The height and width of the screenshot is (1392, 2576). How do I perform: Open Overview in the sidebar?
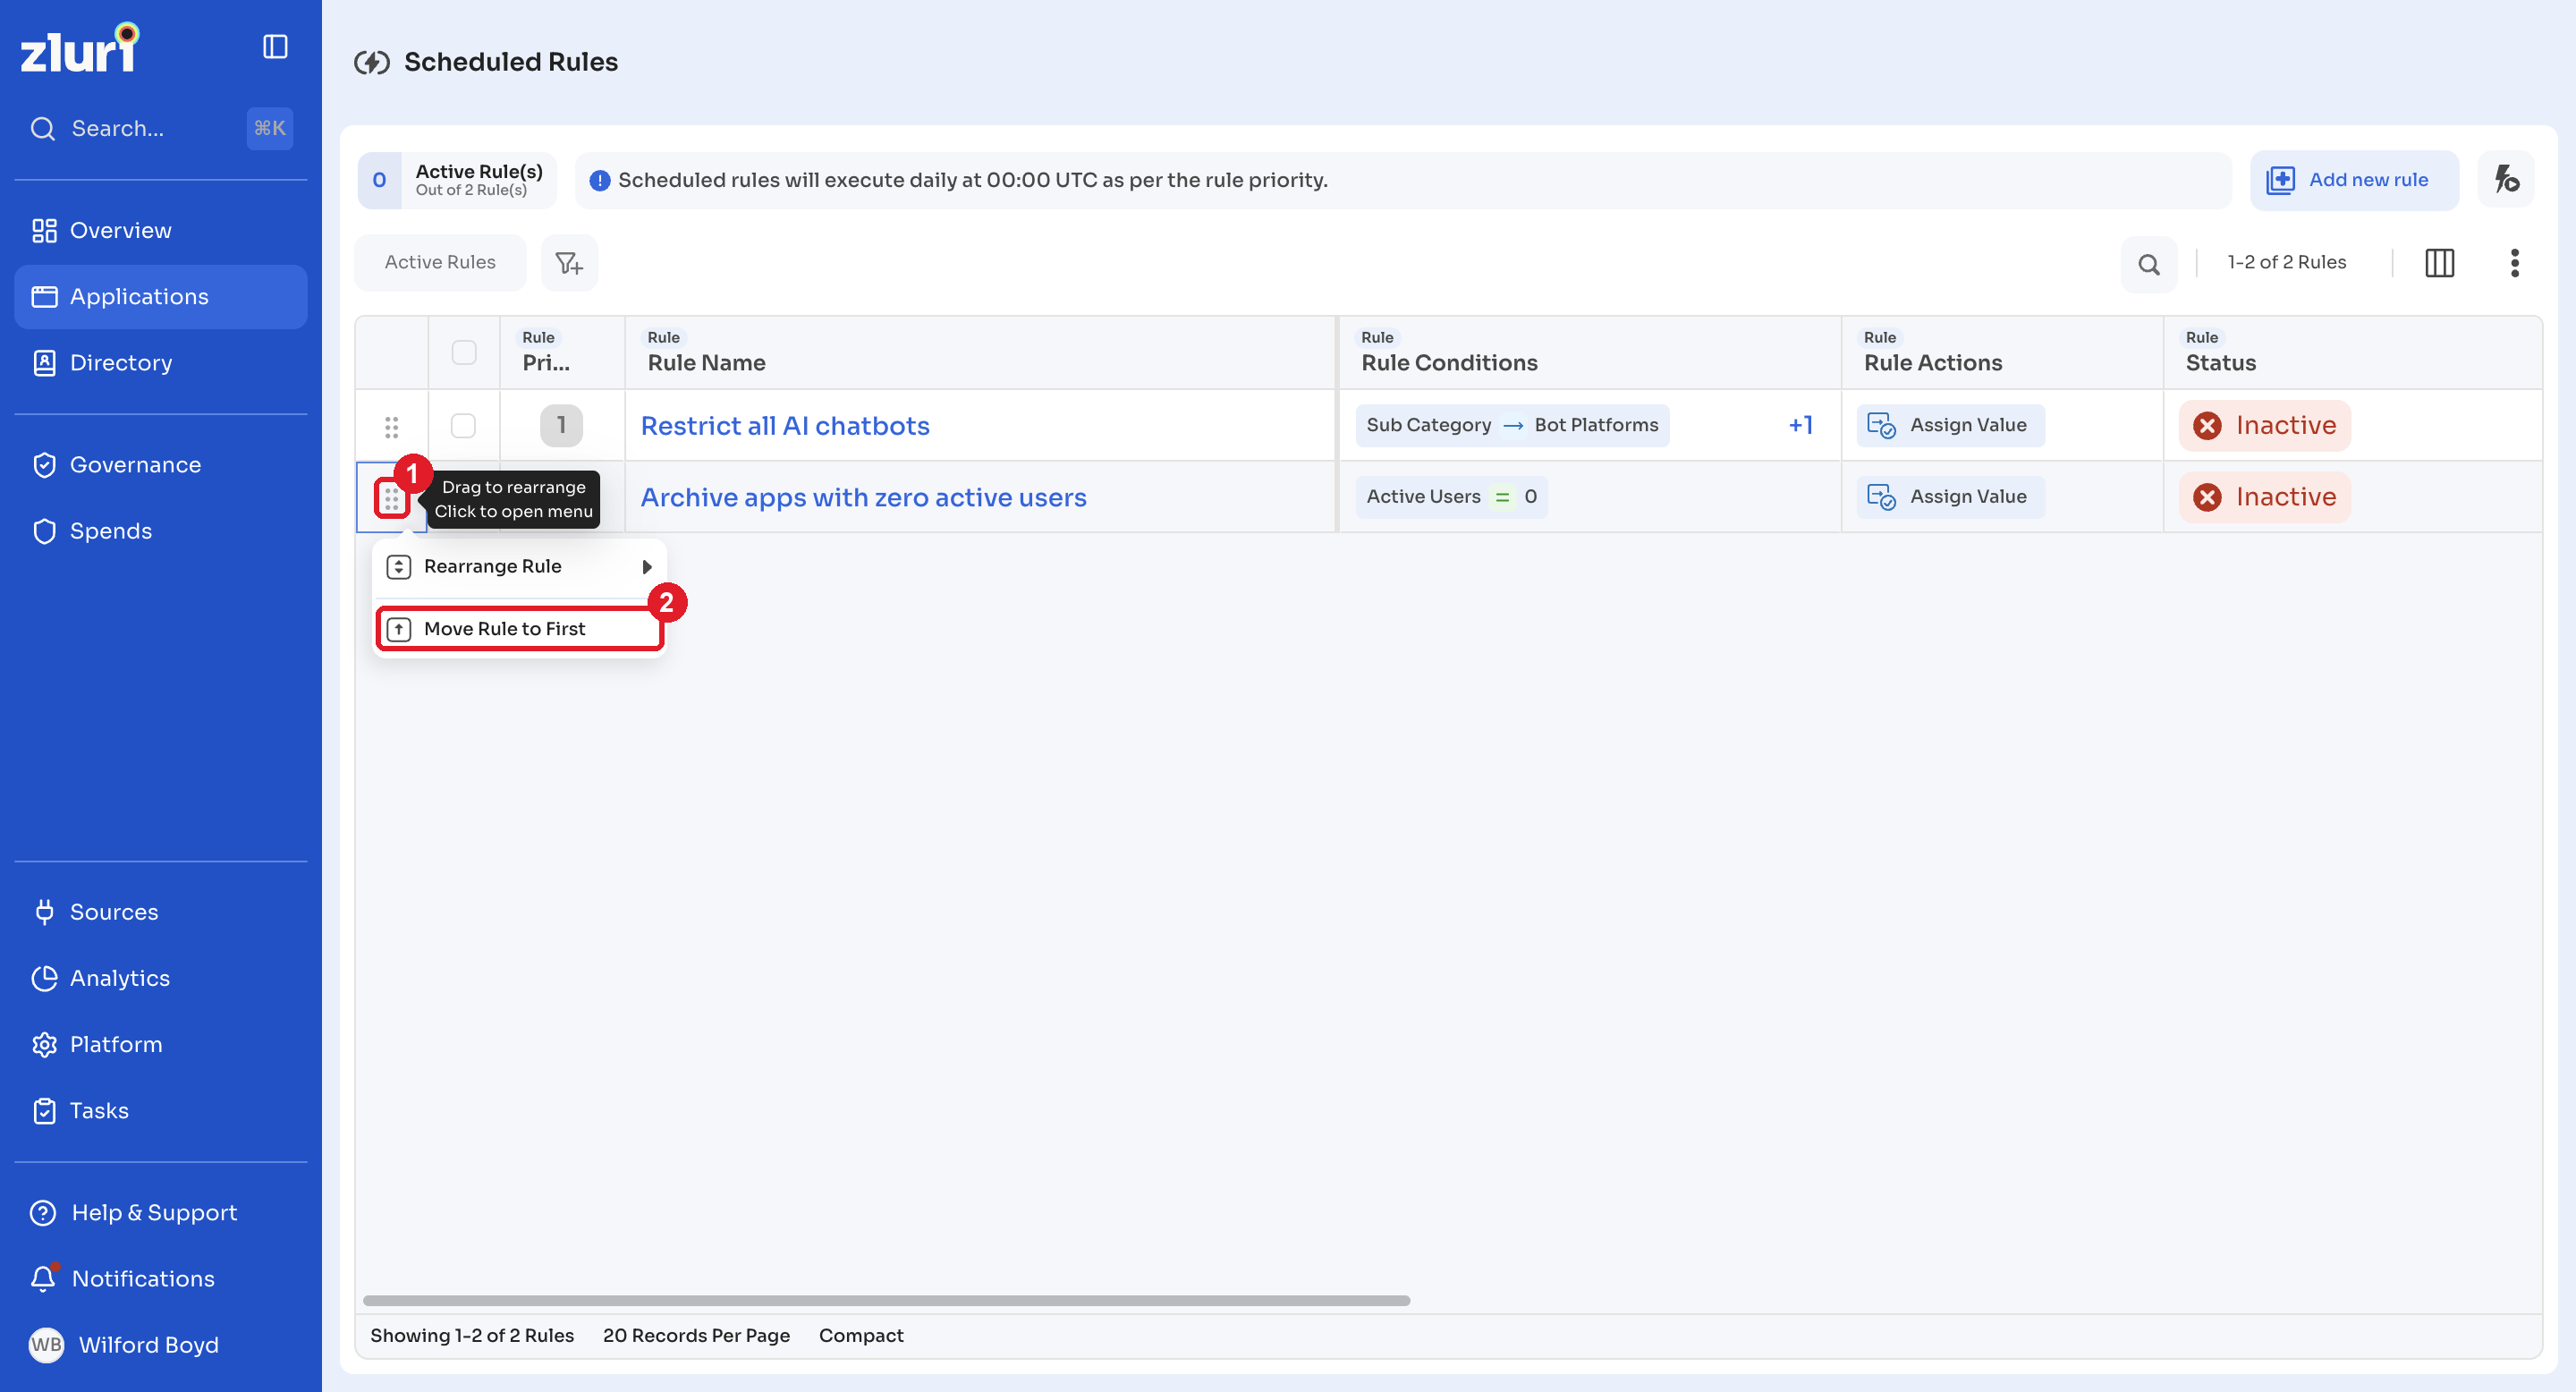pyautogui.click(x=161, y=231)
